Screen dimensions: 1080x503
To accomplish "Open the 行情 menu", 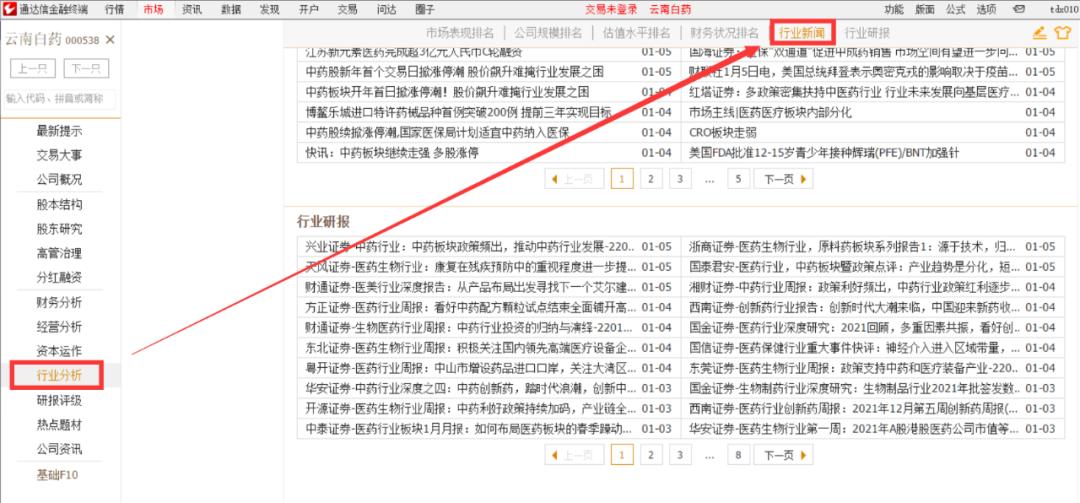I will click(115, 9).
